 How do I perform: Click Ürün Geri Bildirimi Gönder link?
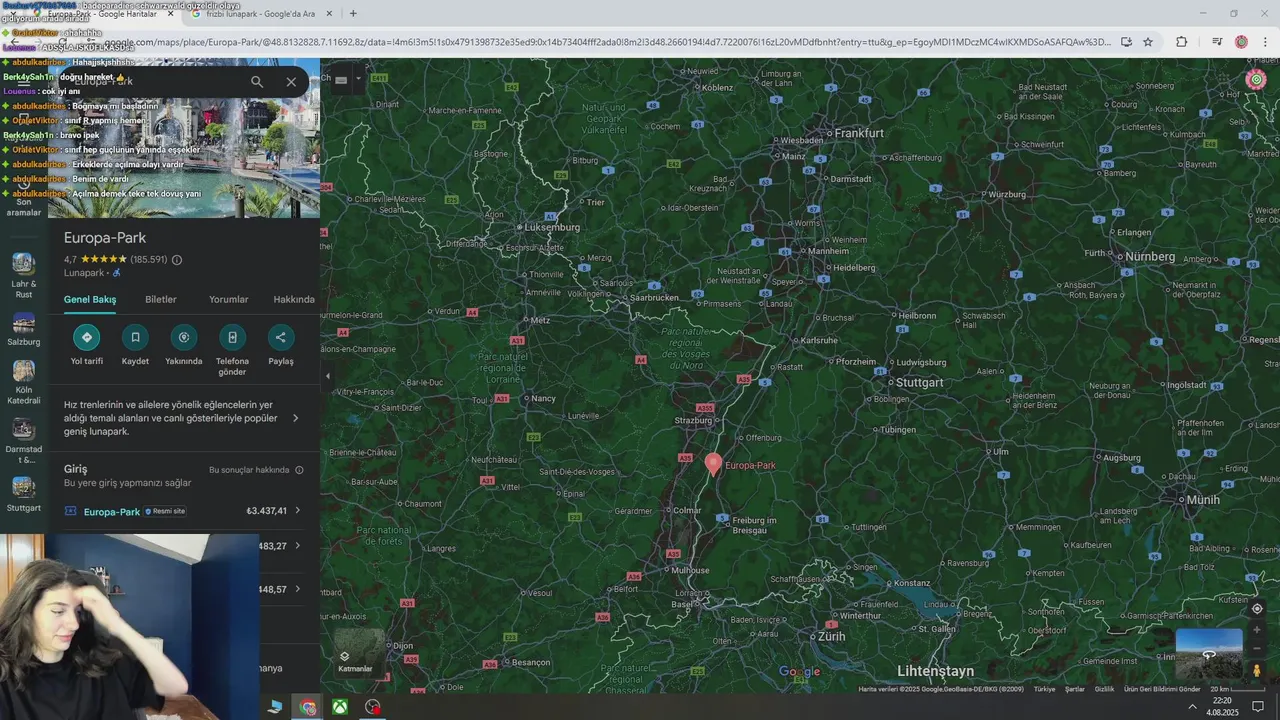pyautogui.click(x=1162, y=689)
